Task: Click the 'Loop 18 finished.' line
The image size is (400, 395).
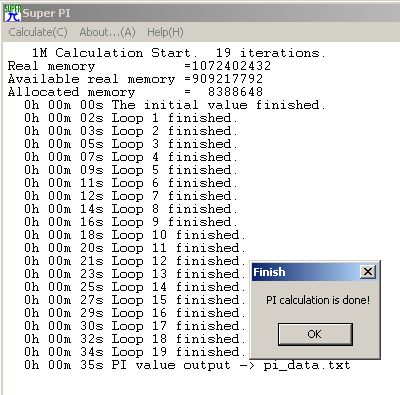Action: click(135, 339)
